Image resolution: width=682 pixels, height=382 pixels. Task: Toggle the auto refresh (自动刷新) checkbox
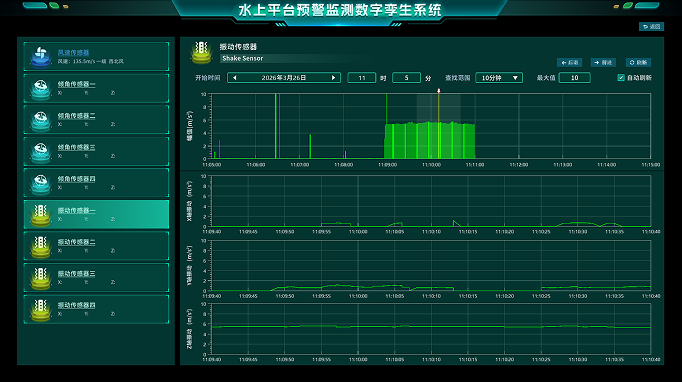621,78
